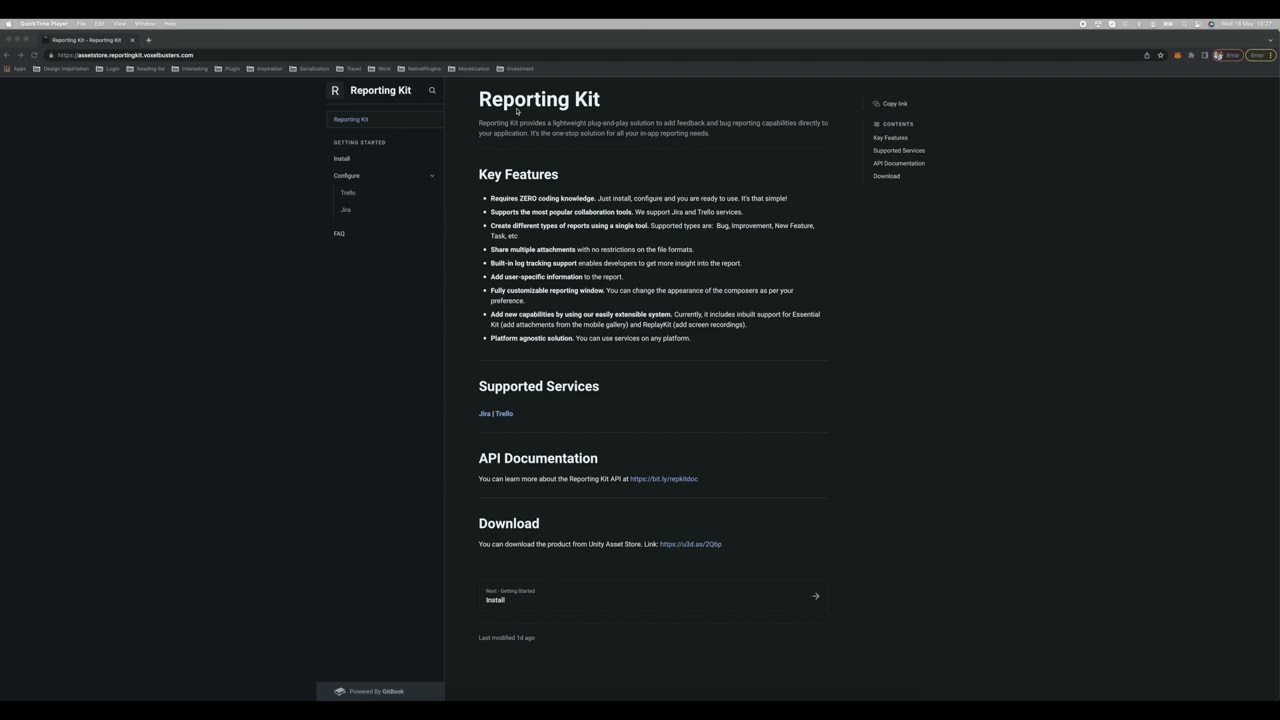Open the browser tab search chevron
Viewport: 1280px width, 720px height.
pyautogui.click(x=1270, y=40)
